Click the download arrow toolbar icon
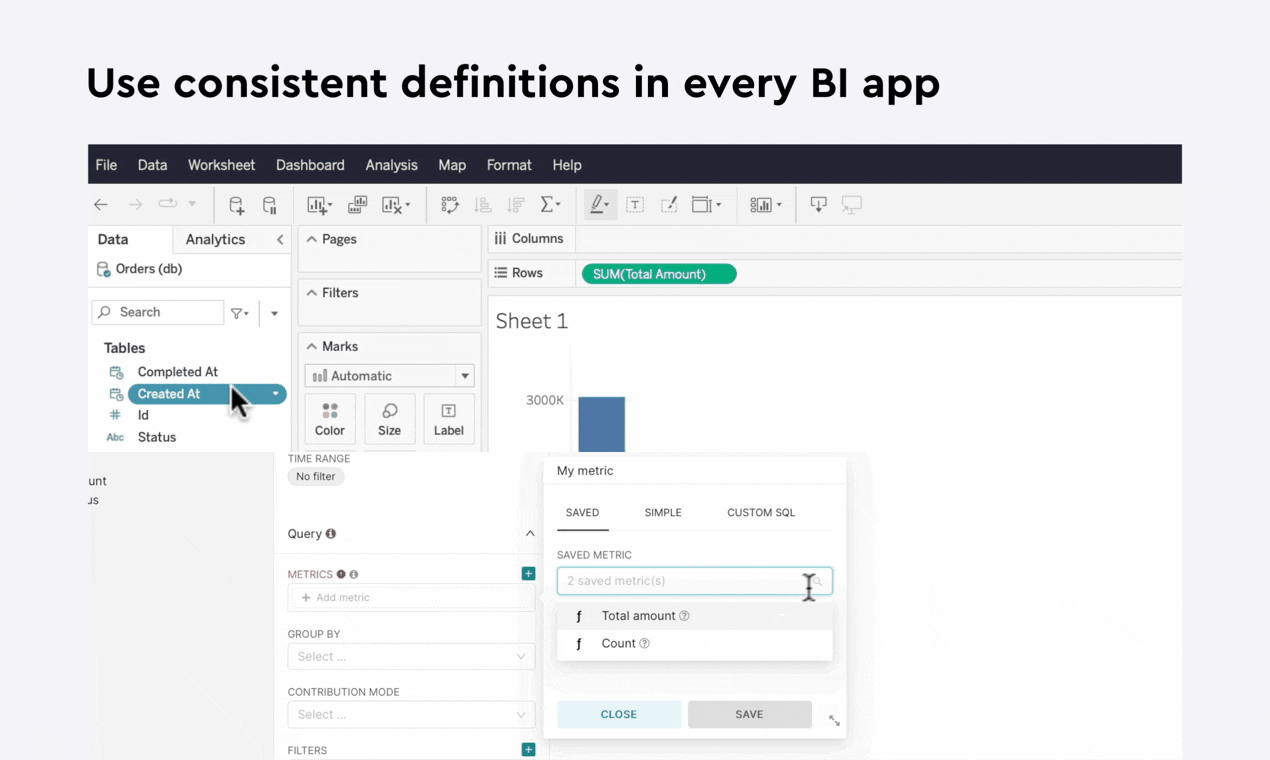 pyautogui.click(x=818, y=204)
